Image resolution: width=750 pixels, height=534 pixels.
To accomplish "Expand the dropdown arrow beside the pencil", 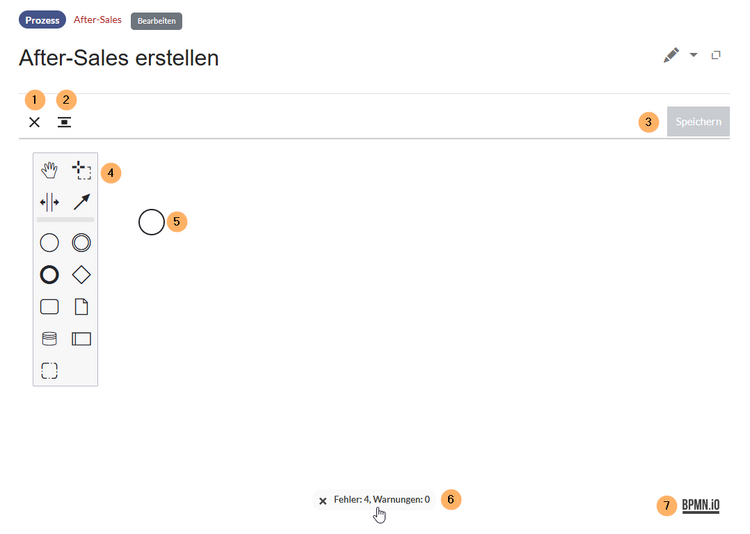I will pos(694,56).
